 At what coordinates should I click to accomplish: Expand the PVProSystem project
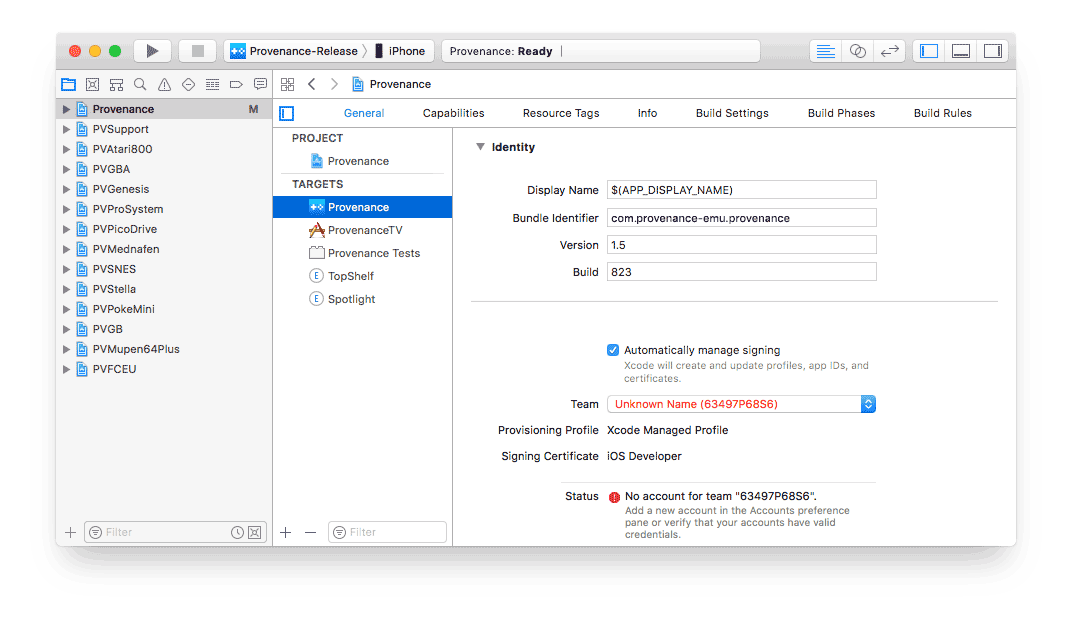tap(66, 209)
